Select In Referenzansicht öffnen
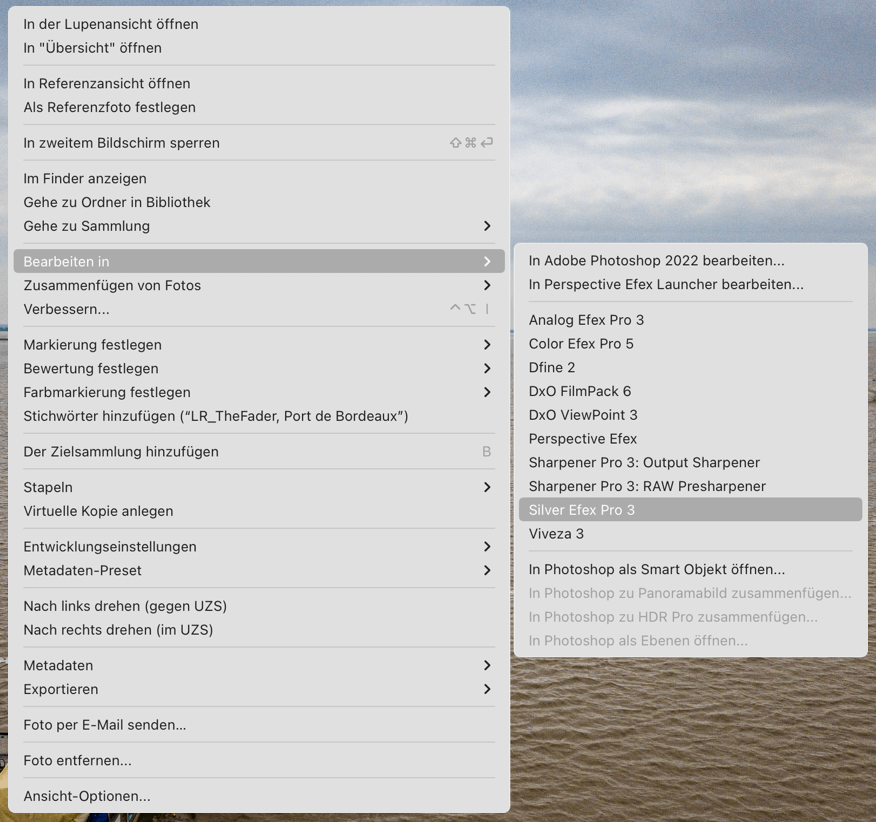Viewport: 876px width, 822px height. point(259,83)
